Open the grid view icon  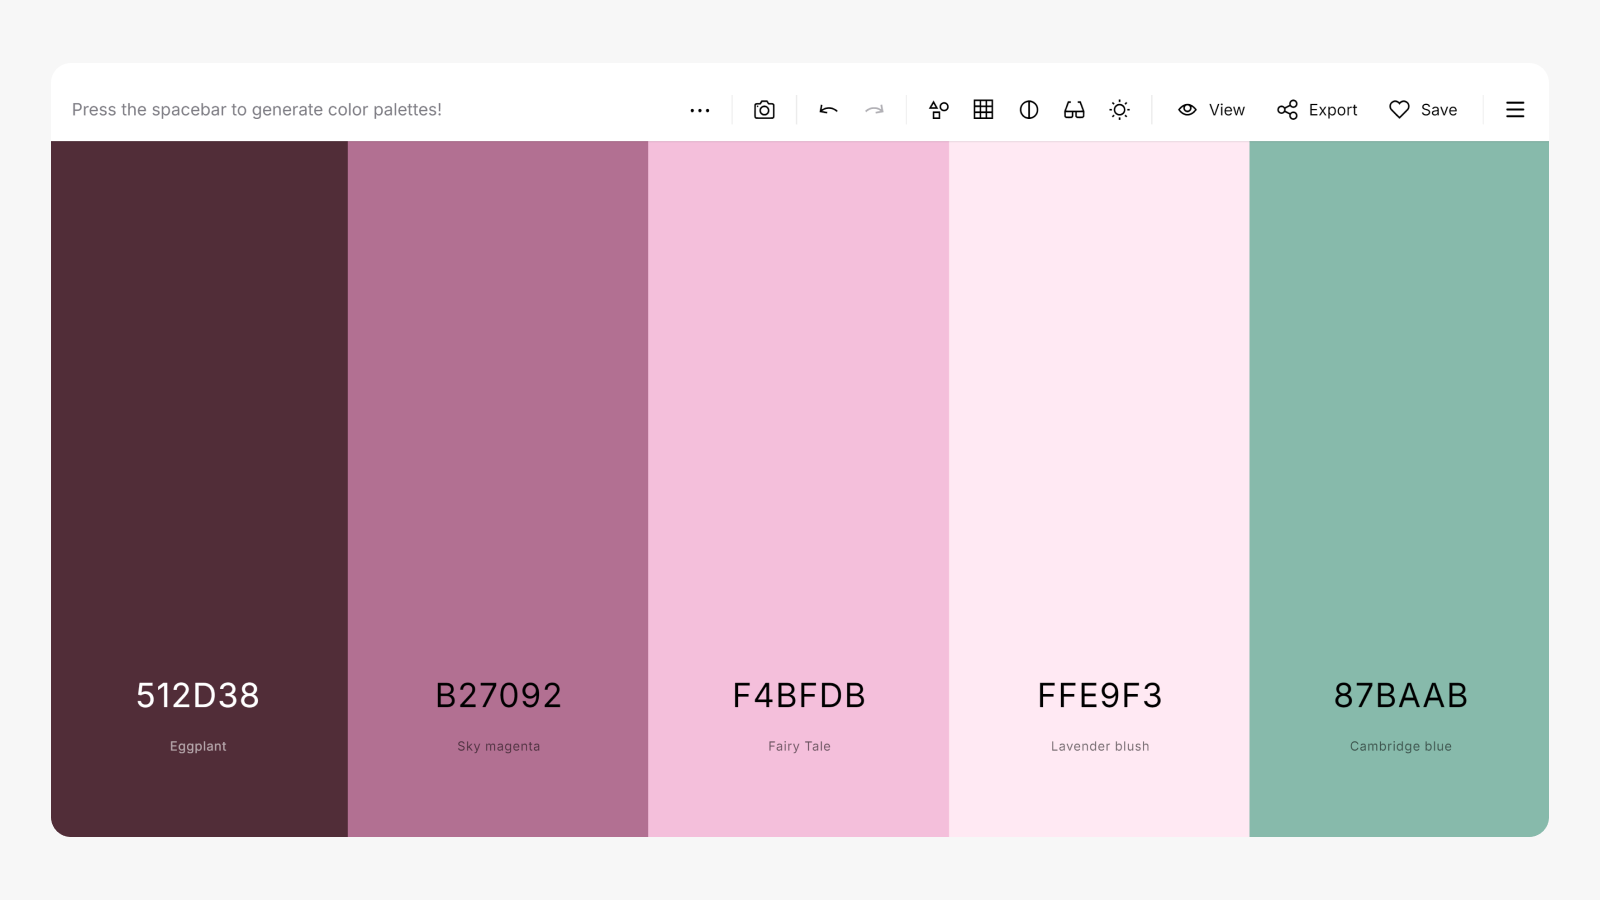[x=983, y=110]
